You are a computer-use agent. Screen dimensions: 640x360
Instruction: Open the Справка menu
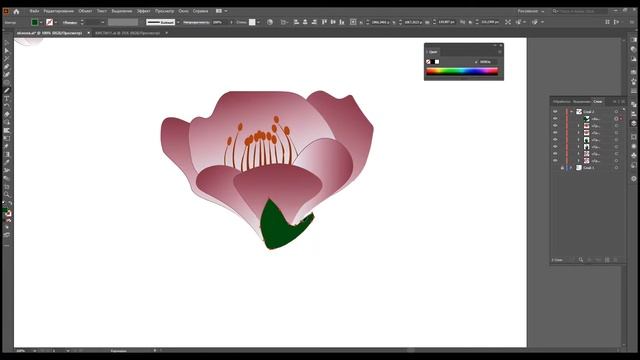tap(200, 11)
